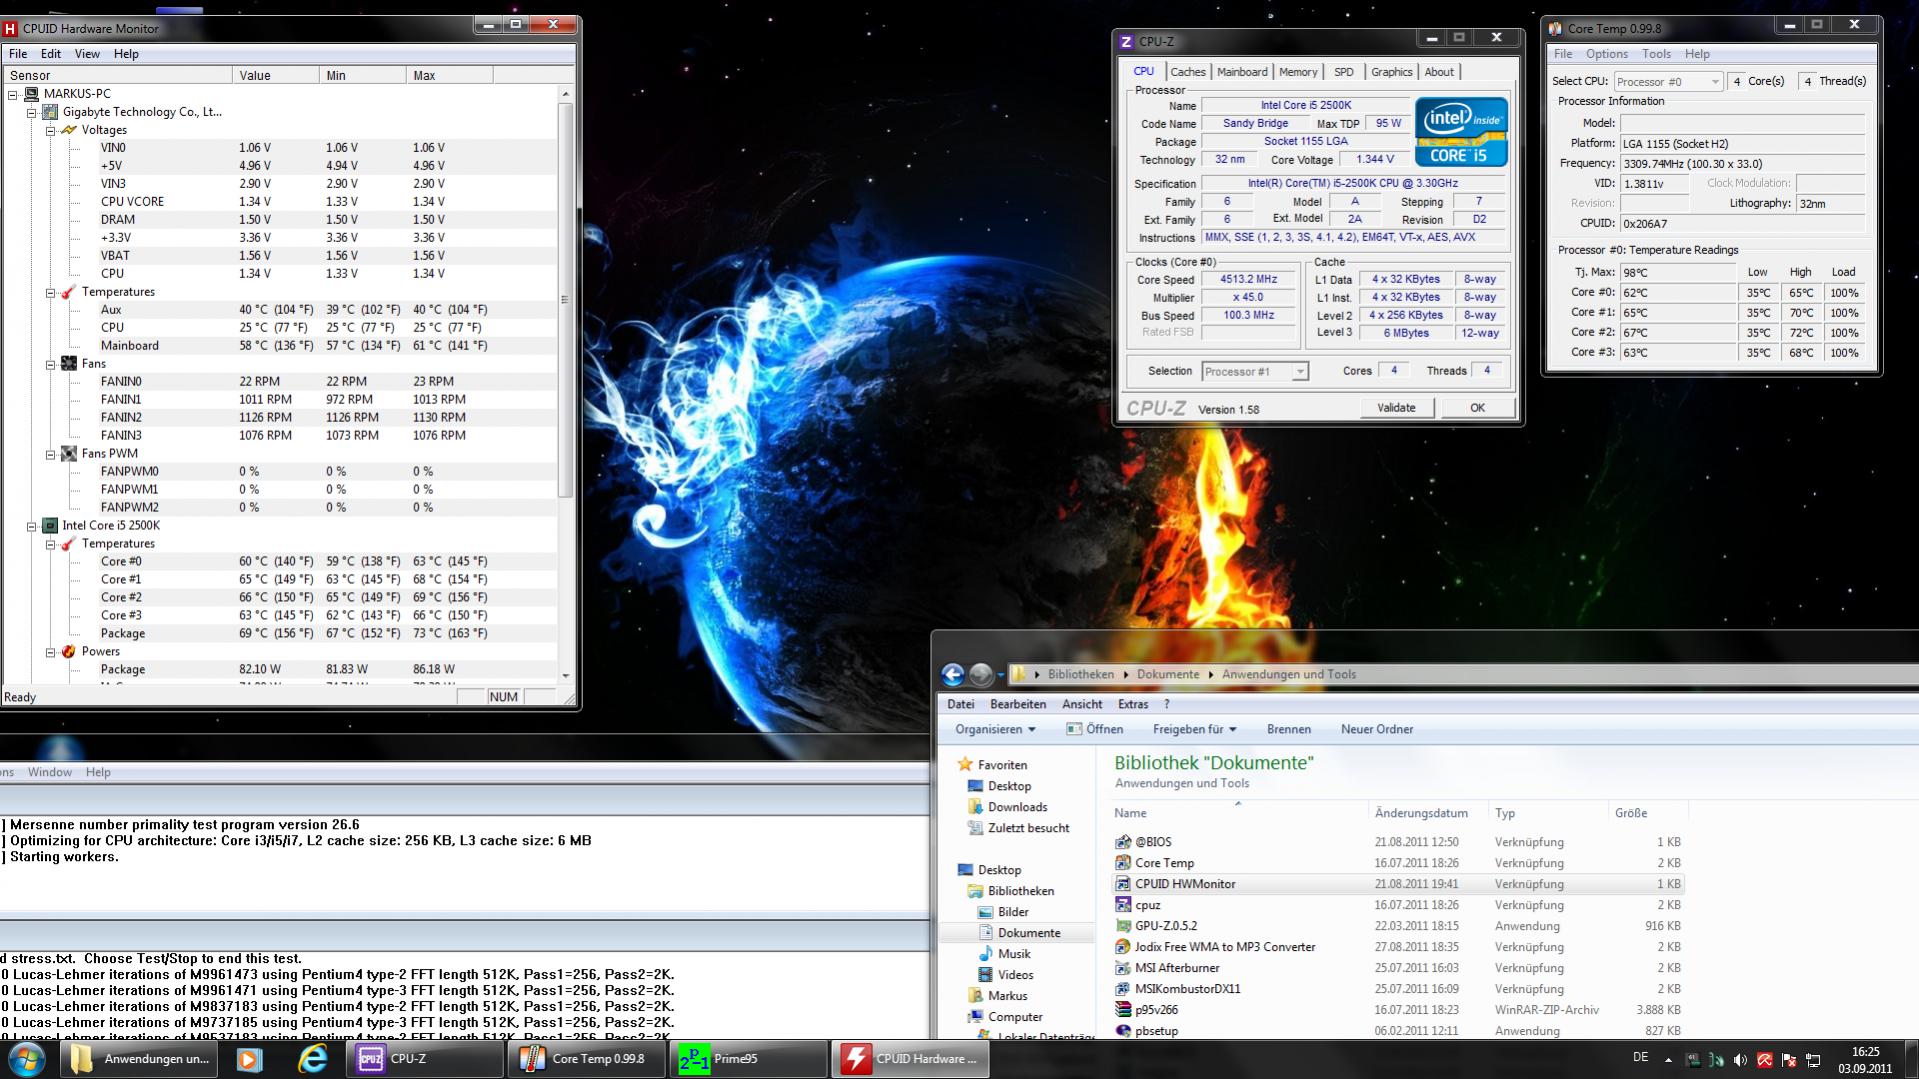Select pbsetup application icon
Viewport: 1919px width, 1079px height.
pos(1123,1031)
